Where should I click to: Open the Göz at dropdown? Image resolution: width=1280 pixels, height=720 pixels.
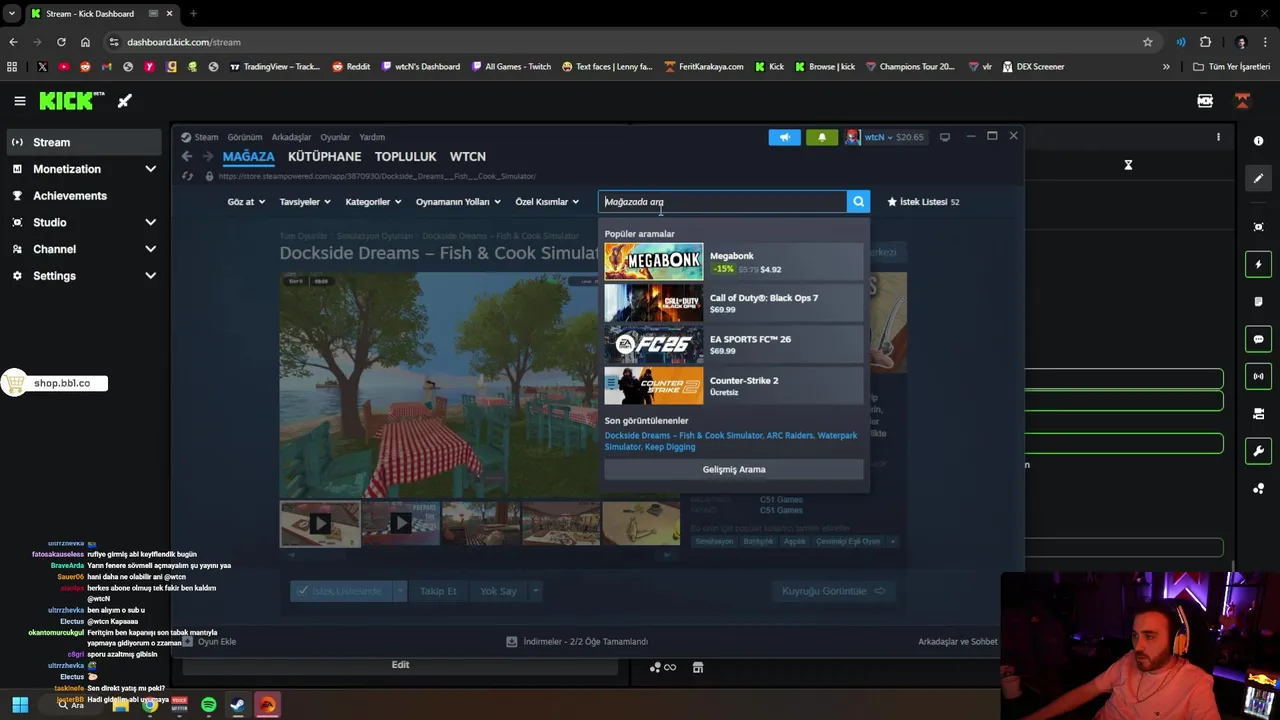[246, 202]
